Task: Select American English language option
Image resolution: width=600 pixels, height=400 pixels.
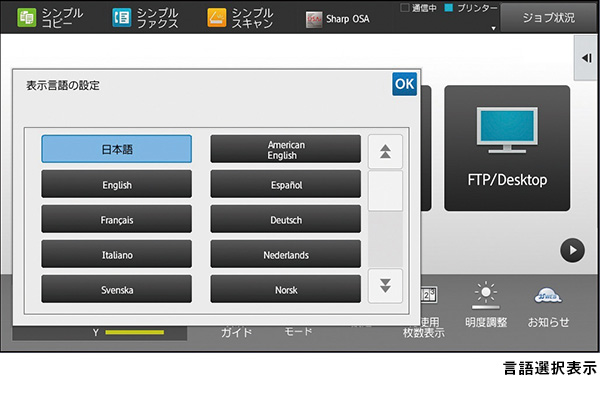Action: tap(285, 149)
